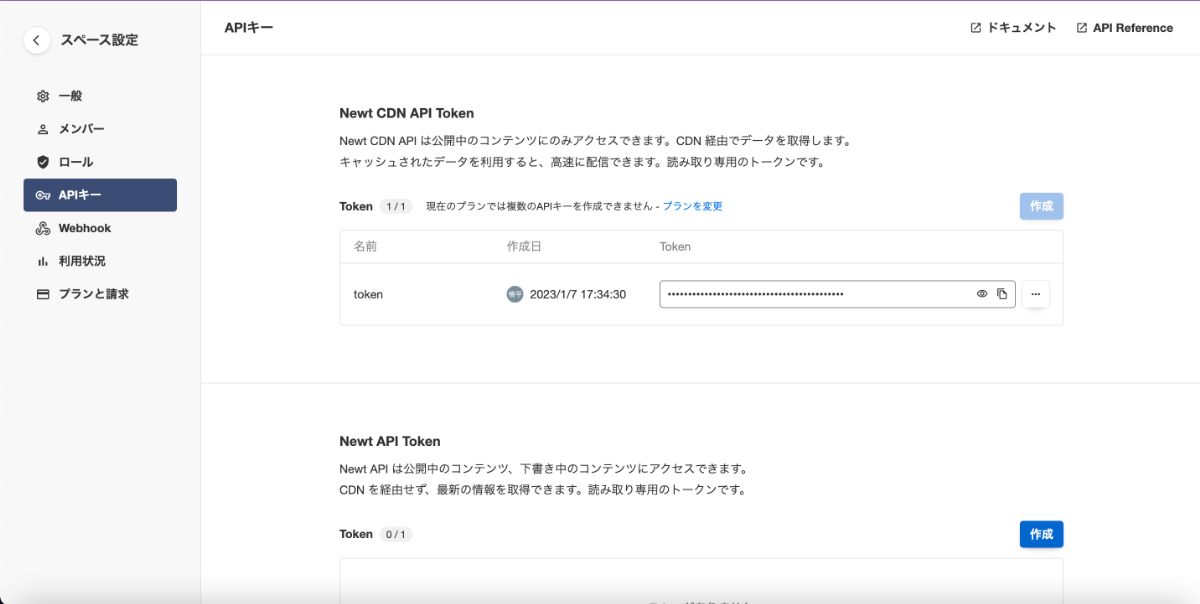Follow the プランを変更 link
The height and width of the screenshot is (604, 1200).
(693, 206)
